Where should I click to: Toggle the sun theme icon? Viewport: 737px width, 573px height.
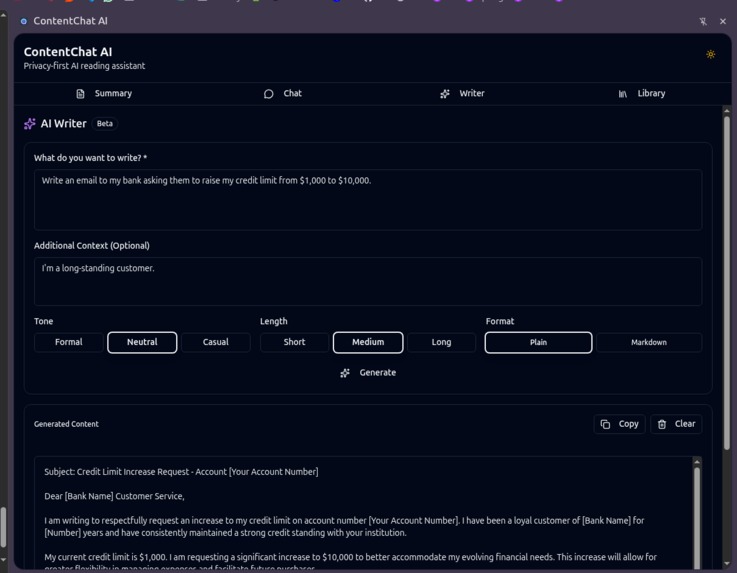click(710, 55)
